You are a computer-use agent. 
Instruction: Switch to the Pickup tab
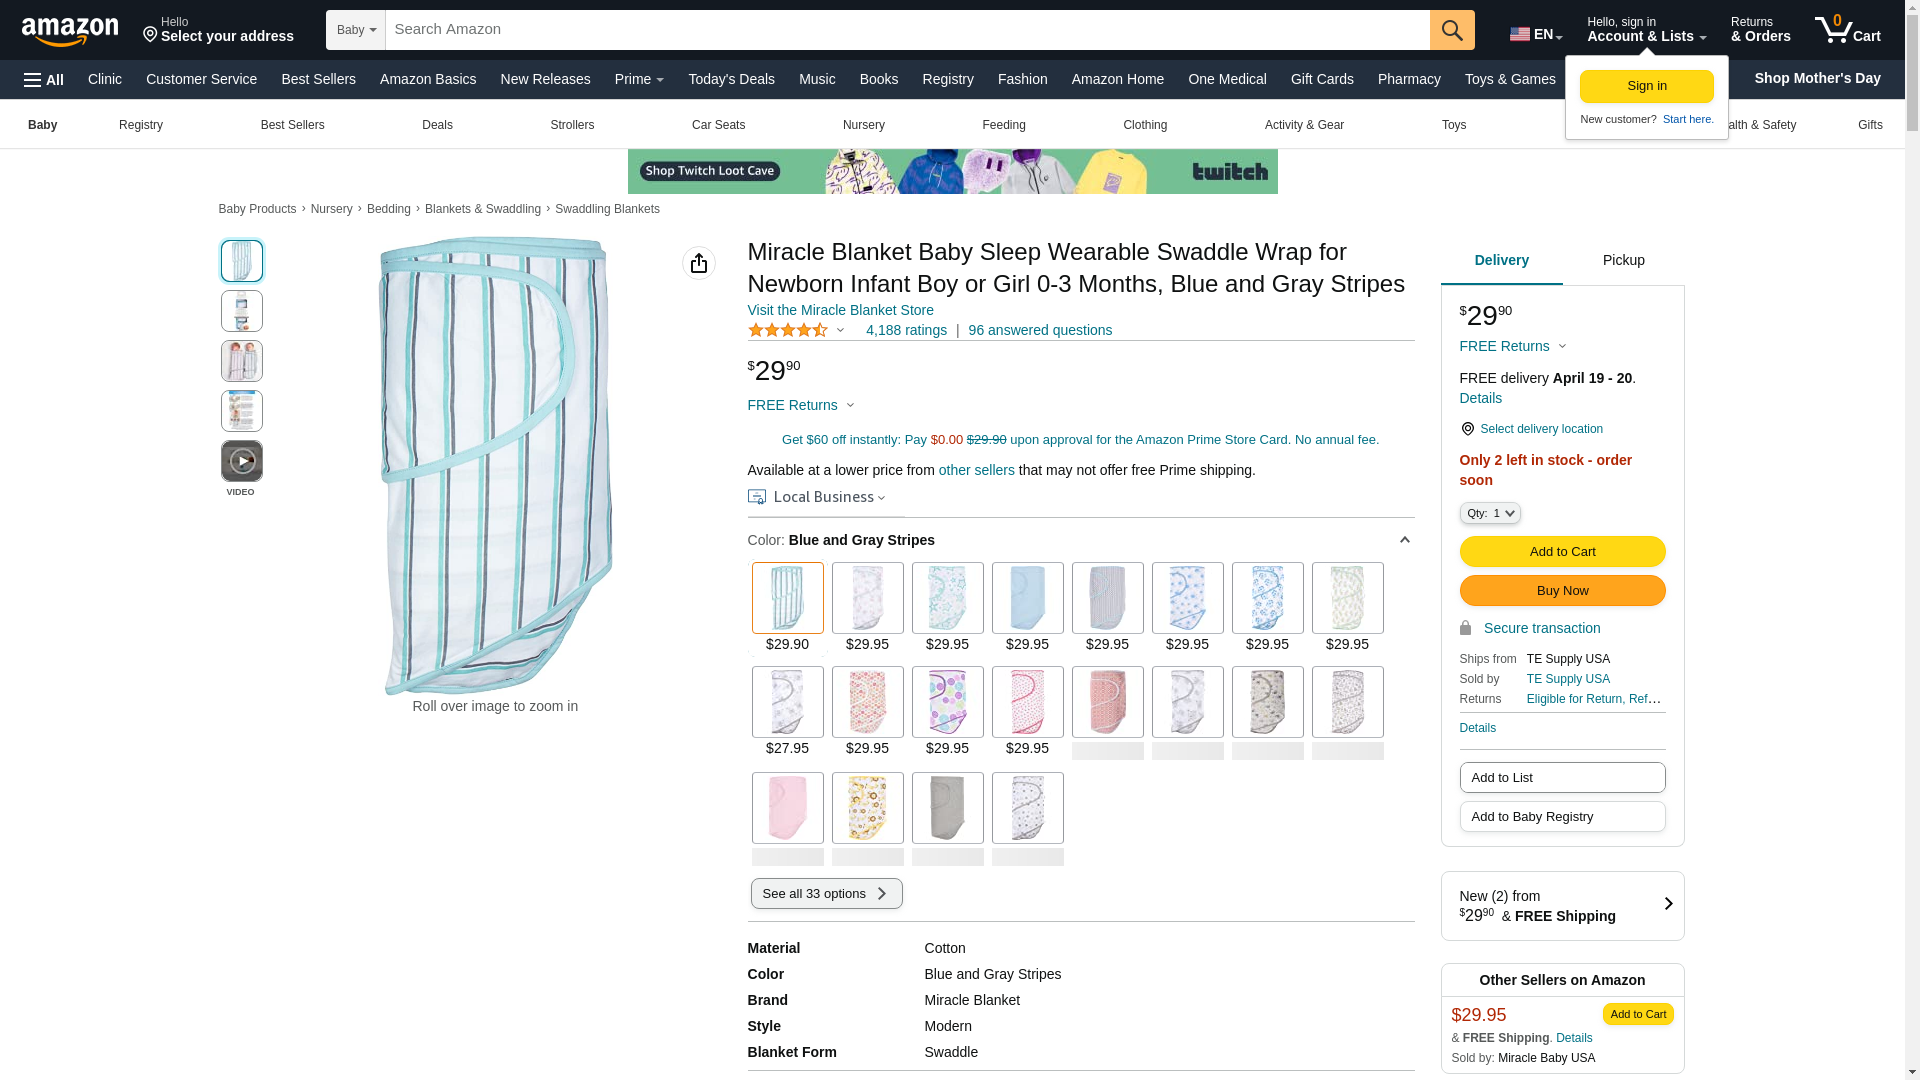click(1623, 261)
